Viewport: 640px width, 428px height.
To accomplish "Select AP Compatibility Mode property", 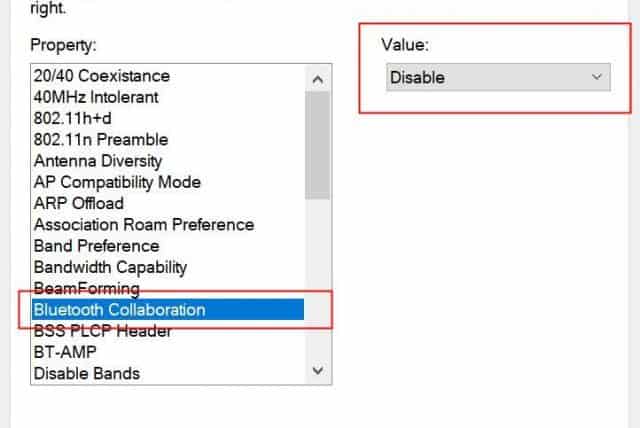I will point(117,182).
